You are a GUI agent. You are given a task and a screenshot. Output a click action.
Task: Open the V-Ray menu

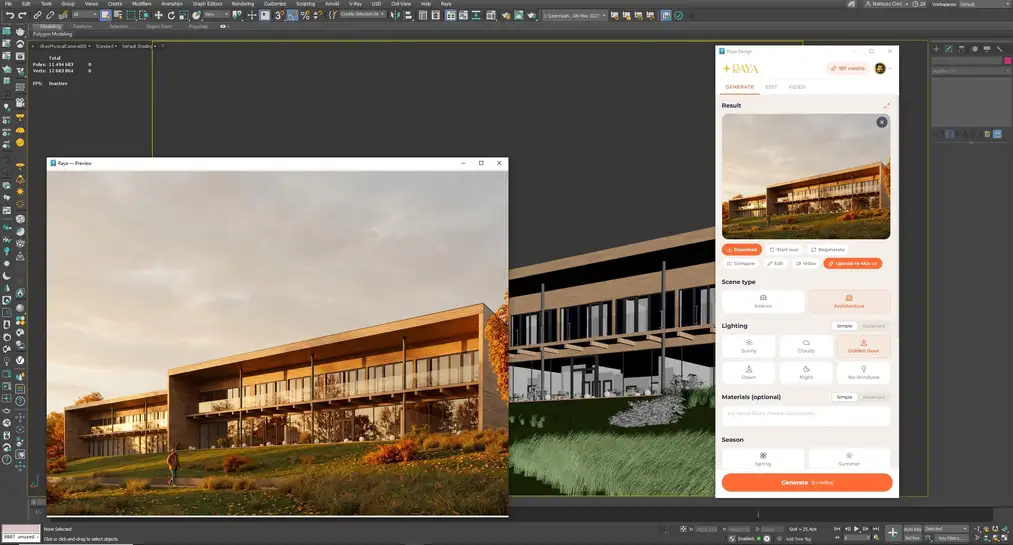(355, 4)
